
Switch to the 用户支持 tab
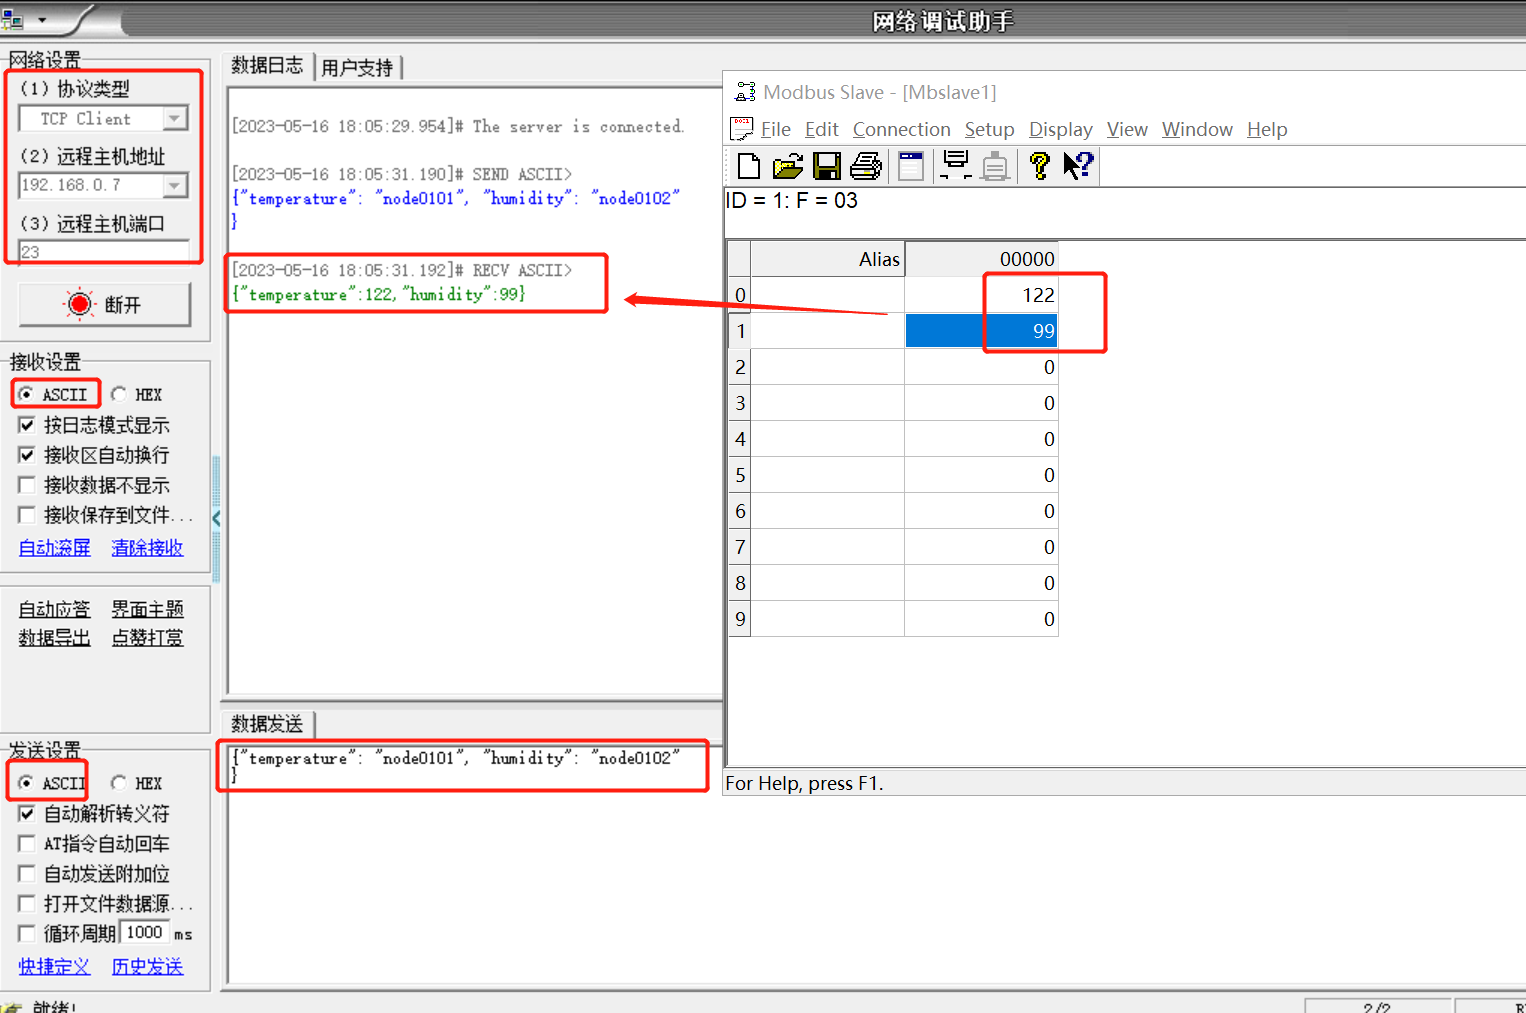358,68
